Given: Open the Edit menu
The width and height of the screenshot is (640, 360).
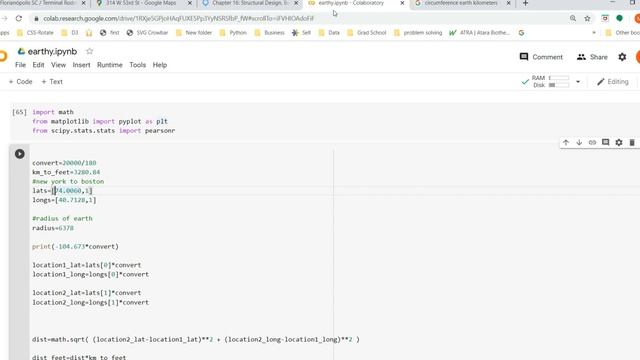Looking at the screenshot, I should pyautogui.click(x=38, y=65).
